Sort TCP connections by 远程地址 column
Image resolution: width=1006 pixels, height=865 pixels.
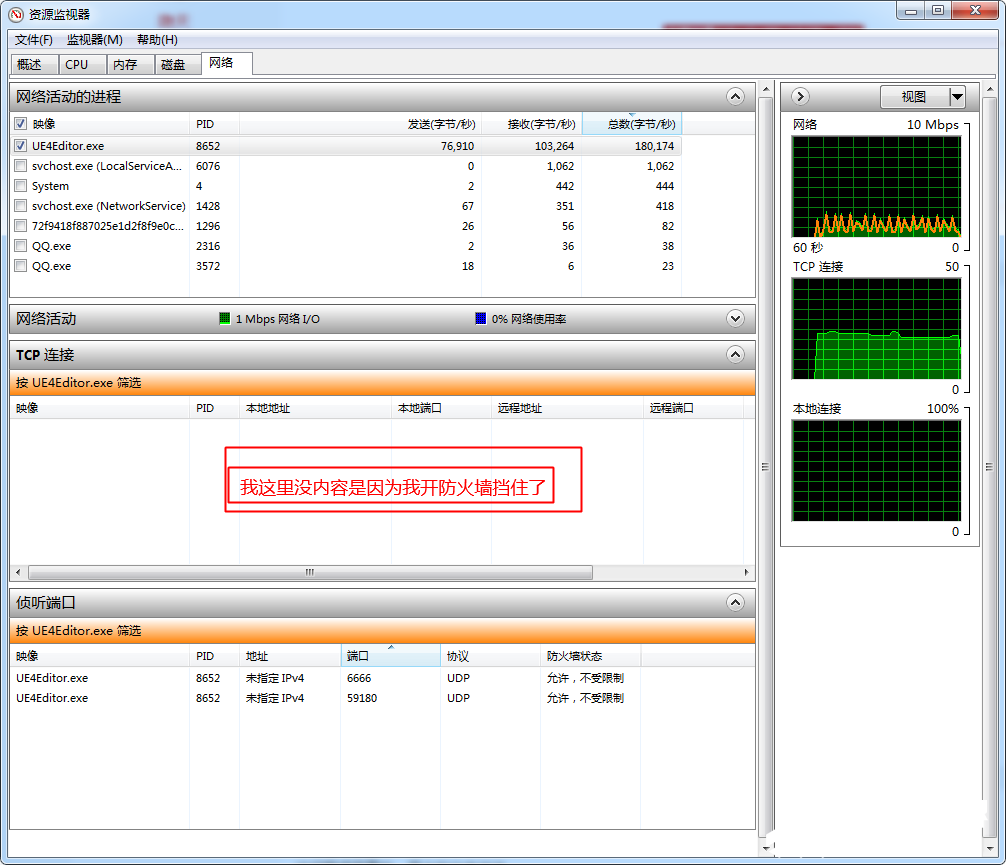pos(567,408)
